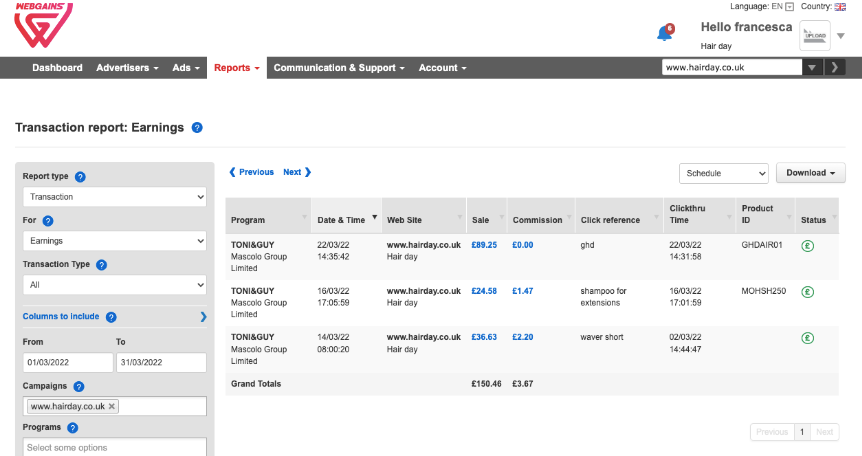Click the site search field www.hairday.co.uk
Viewport: 862px width, 456px height.
coord(732,67)
